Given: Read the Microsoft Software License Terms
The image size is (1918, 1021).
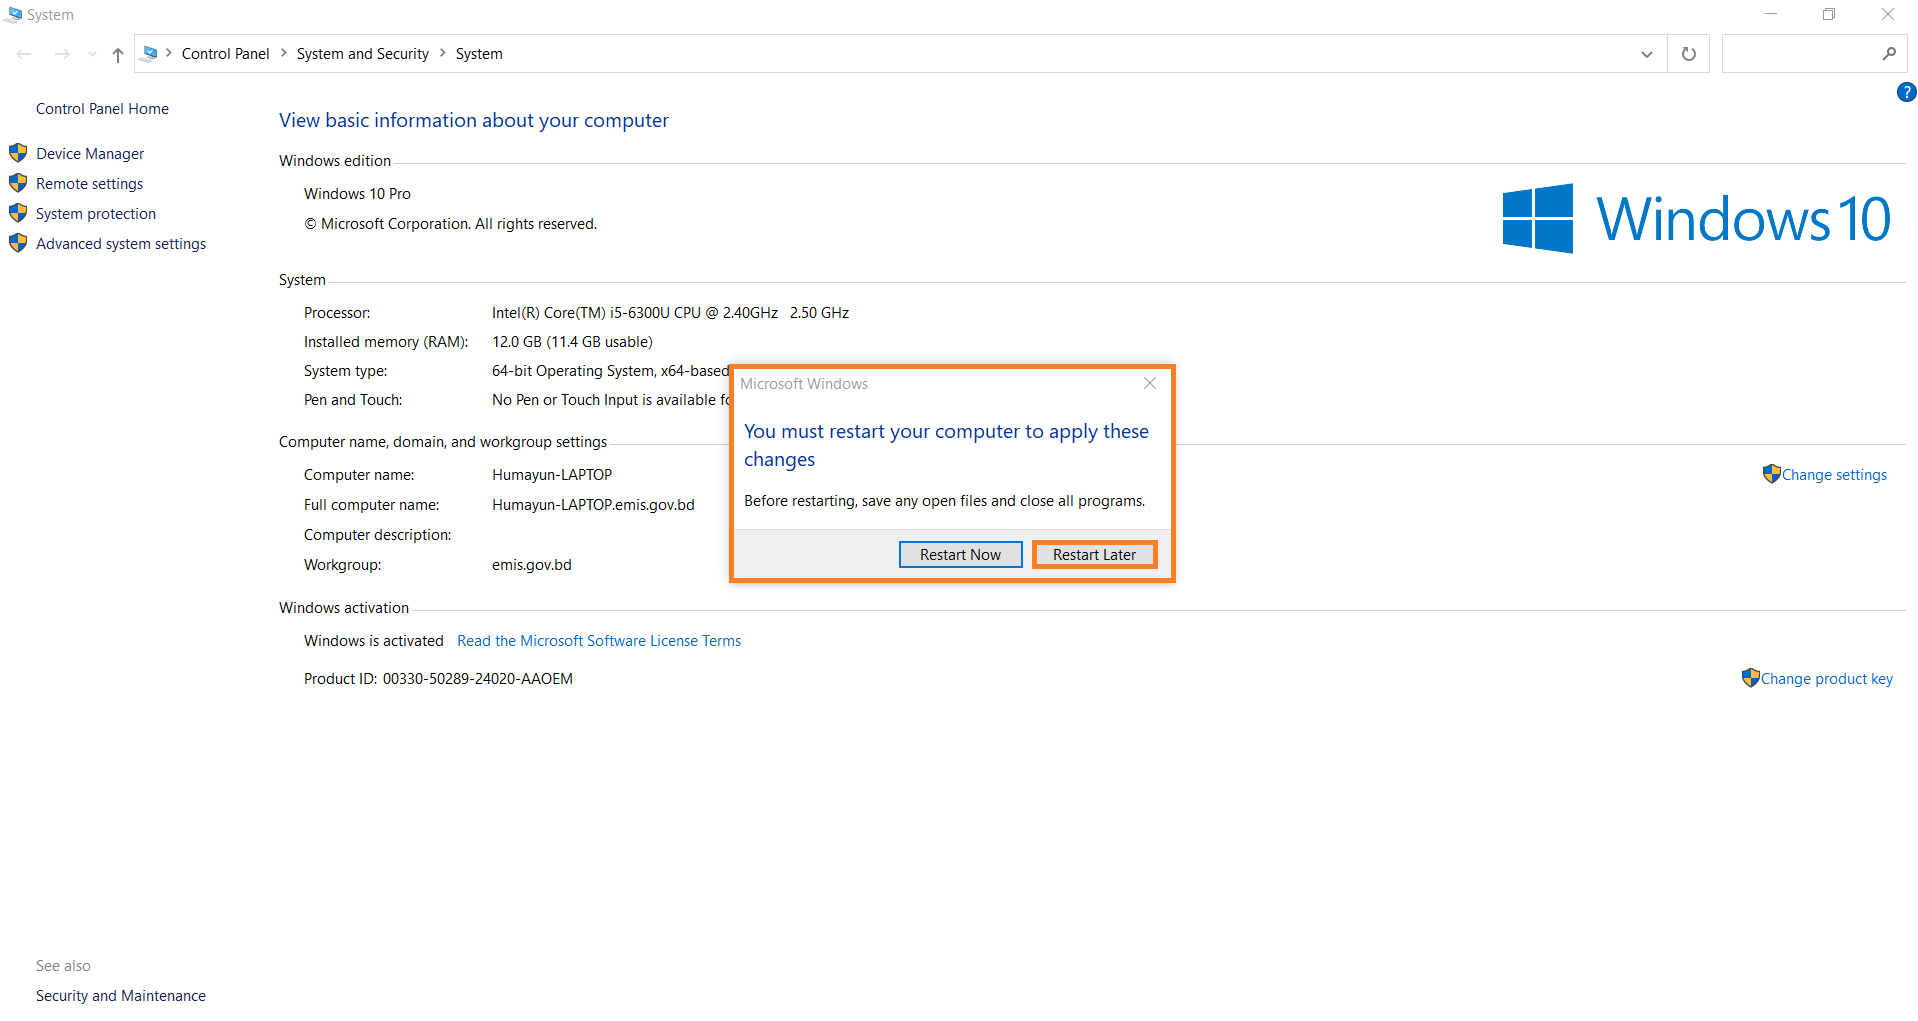Looking at the screenshot, I should pyautogui.click(x=599, y=641).
